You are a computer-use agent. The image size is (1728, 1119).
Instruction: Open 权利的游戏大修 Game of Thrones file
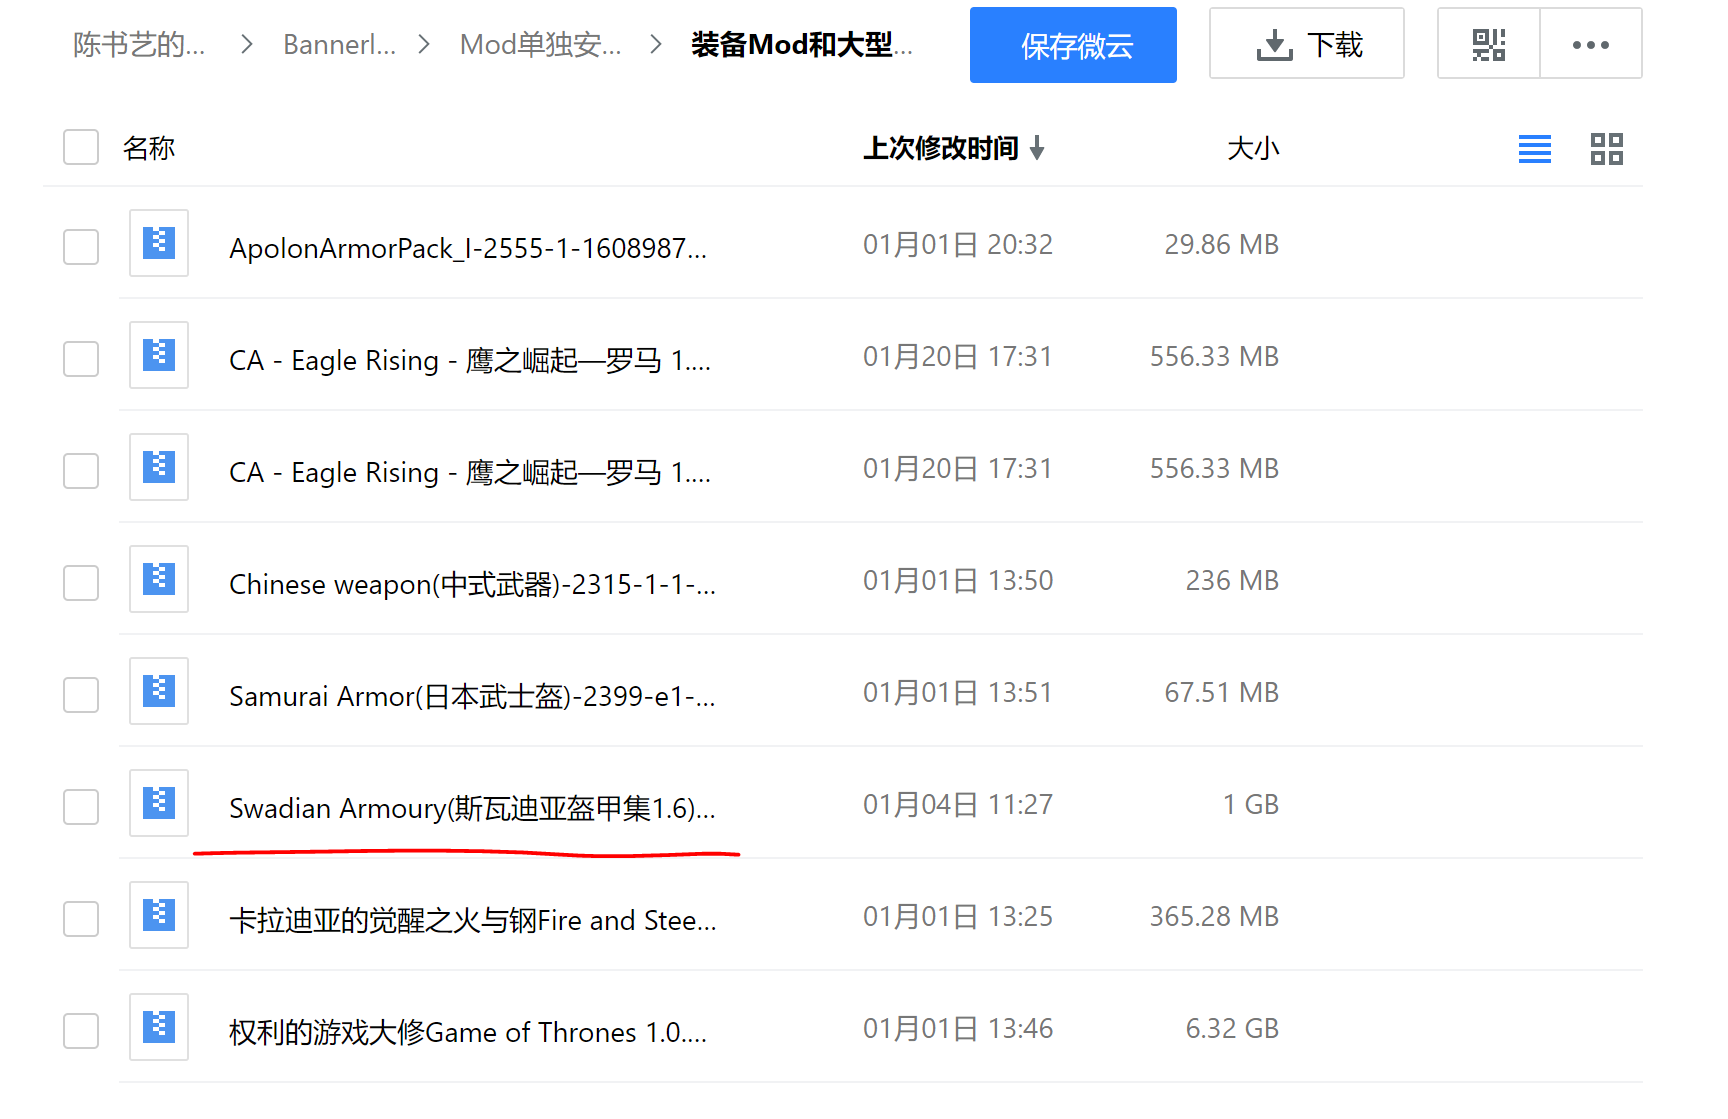point(468,1032)
